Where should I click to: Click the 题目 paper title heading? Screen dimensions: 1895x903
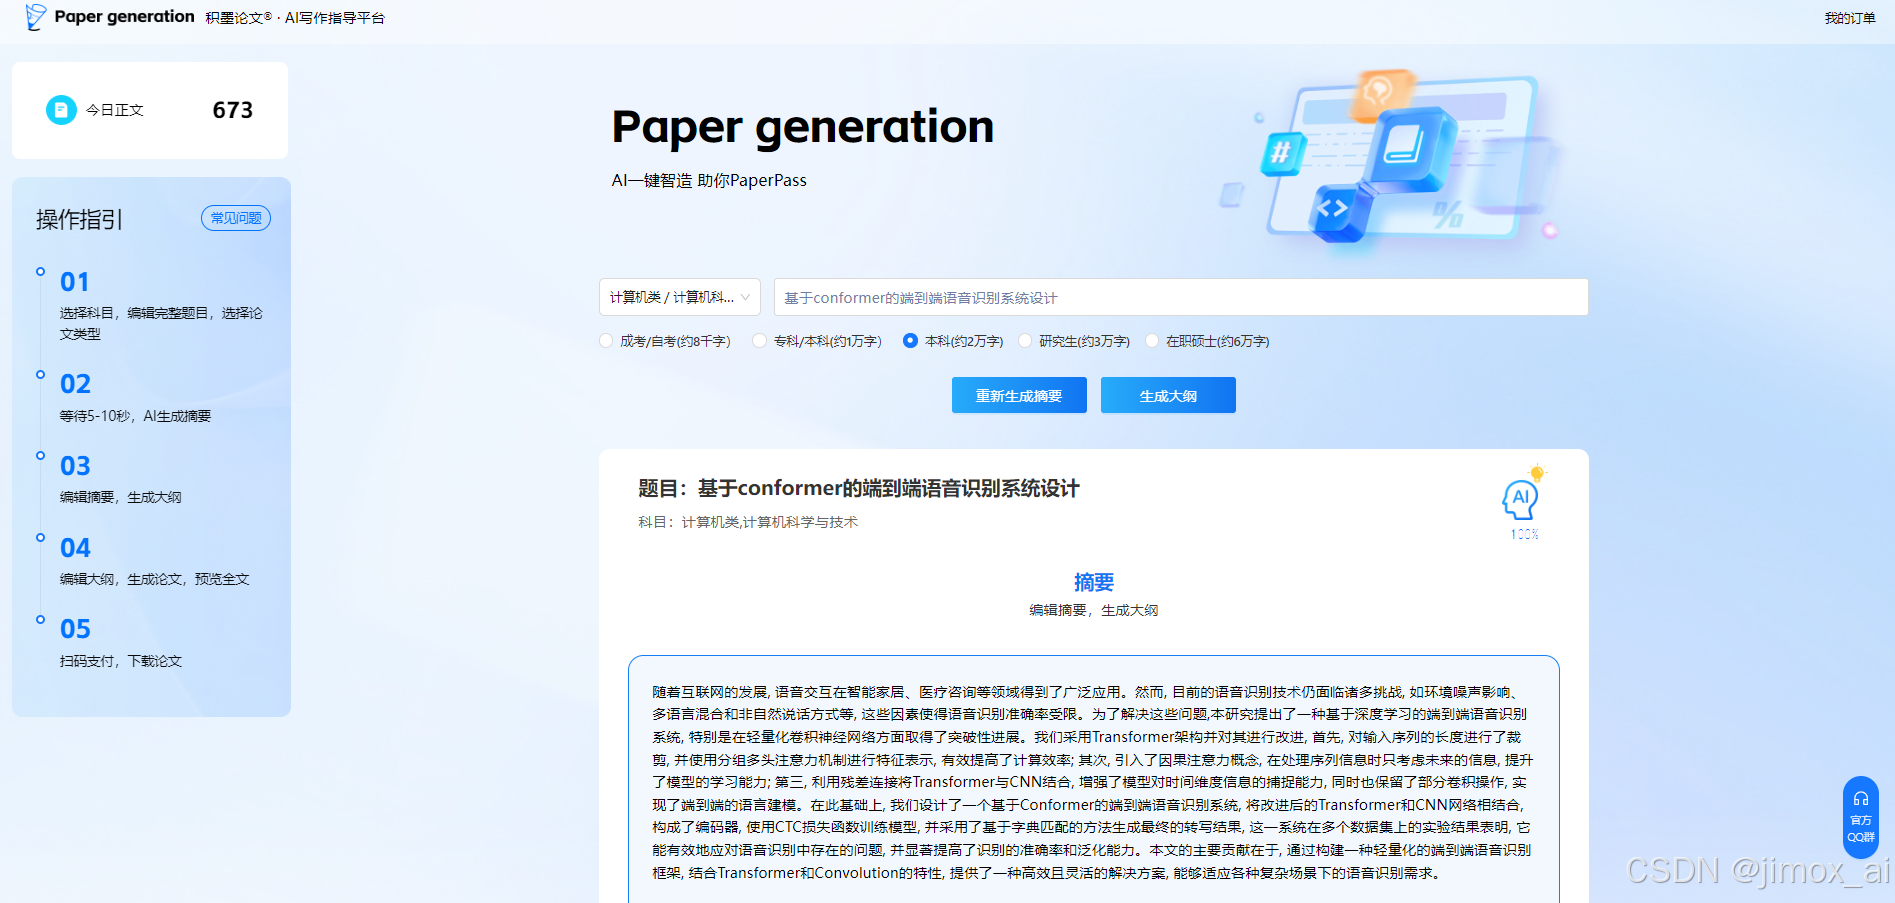[859, 488]
